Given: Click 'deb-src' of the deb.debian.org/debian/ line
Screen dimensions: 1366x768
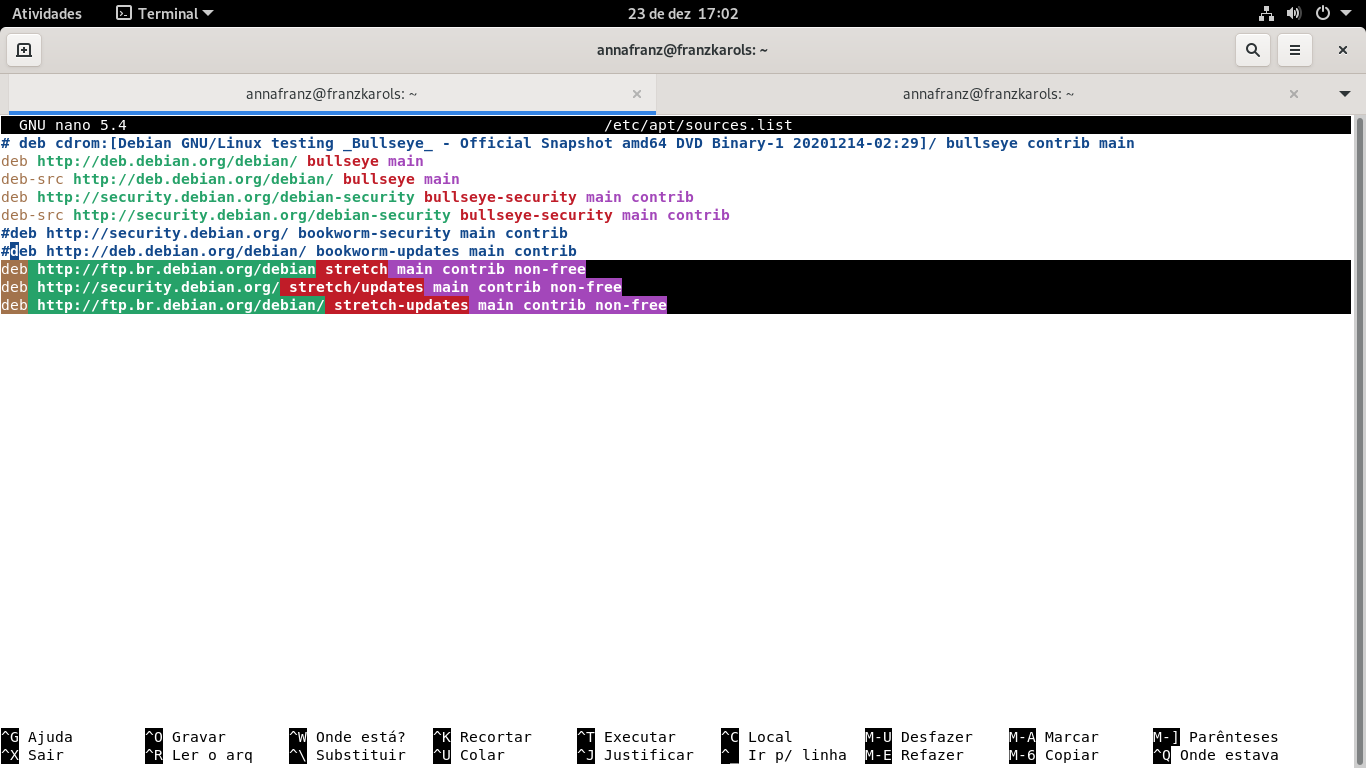Looking at the screenshot, I should 32,179.
